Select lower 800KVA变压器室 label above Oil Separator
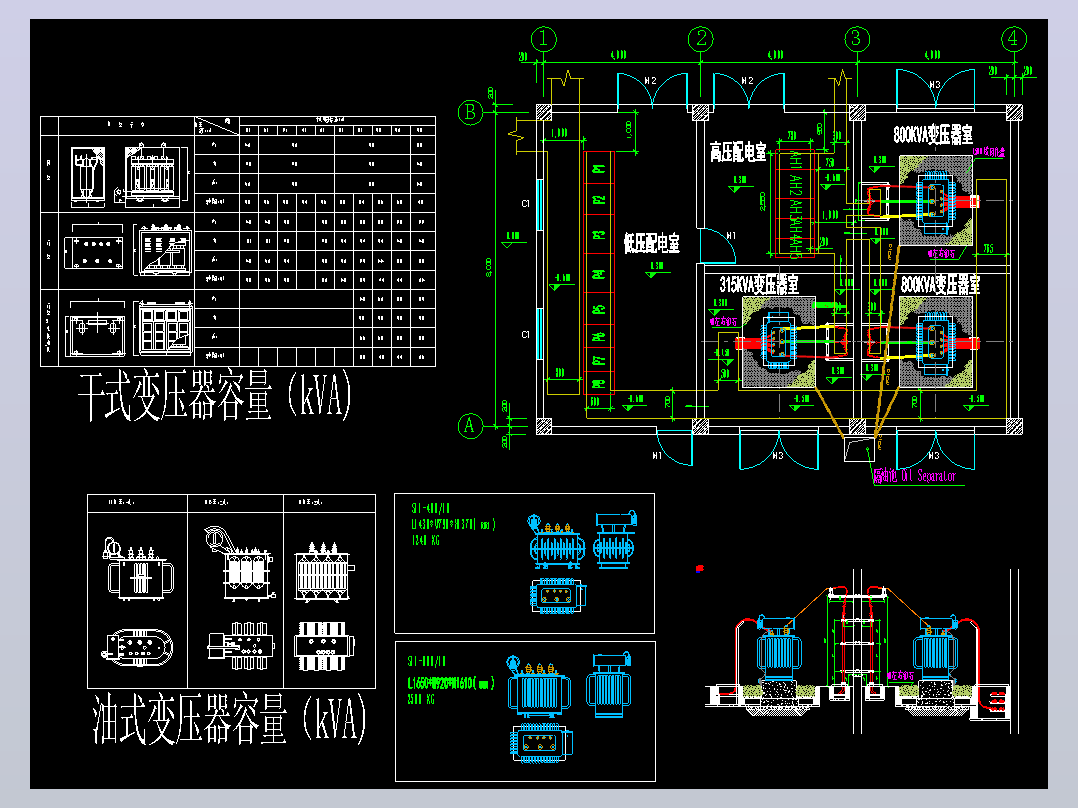 940,285
